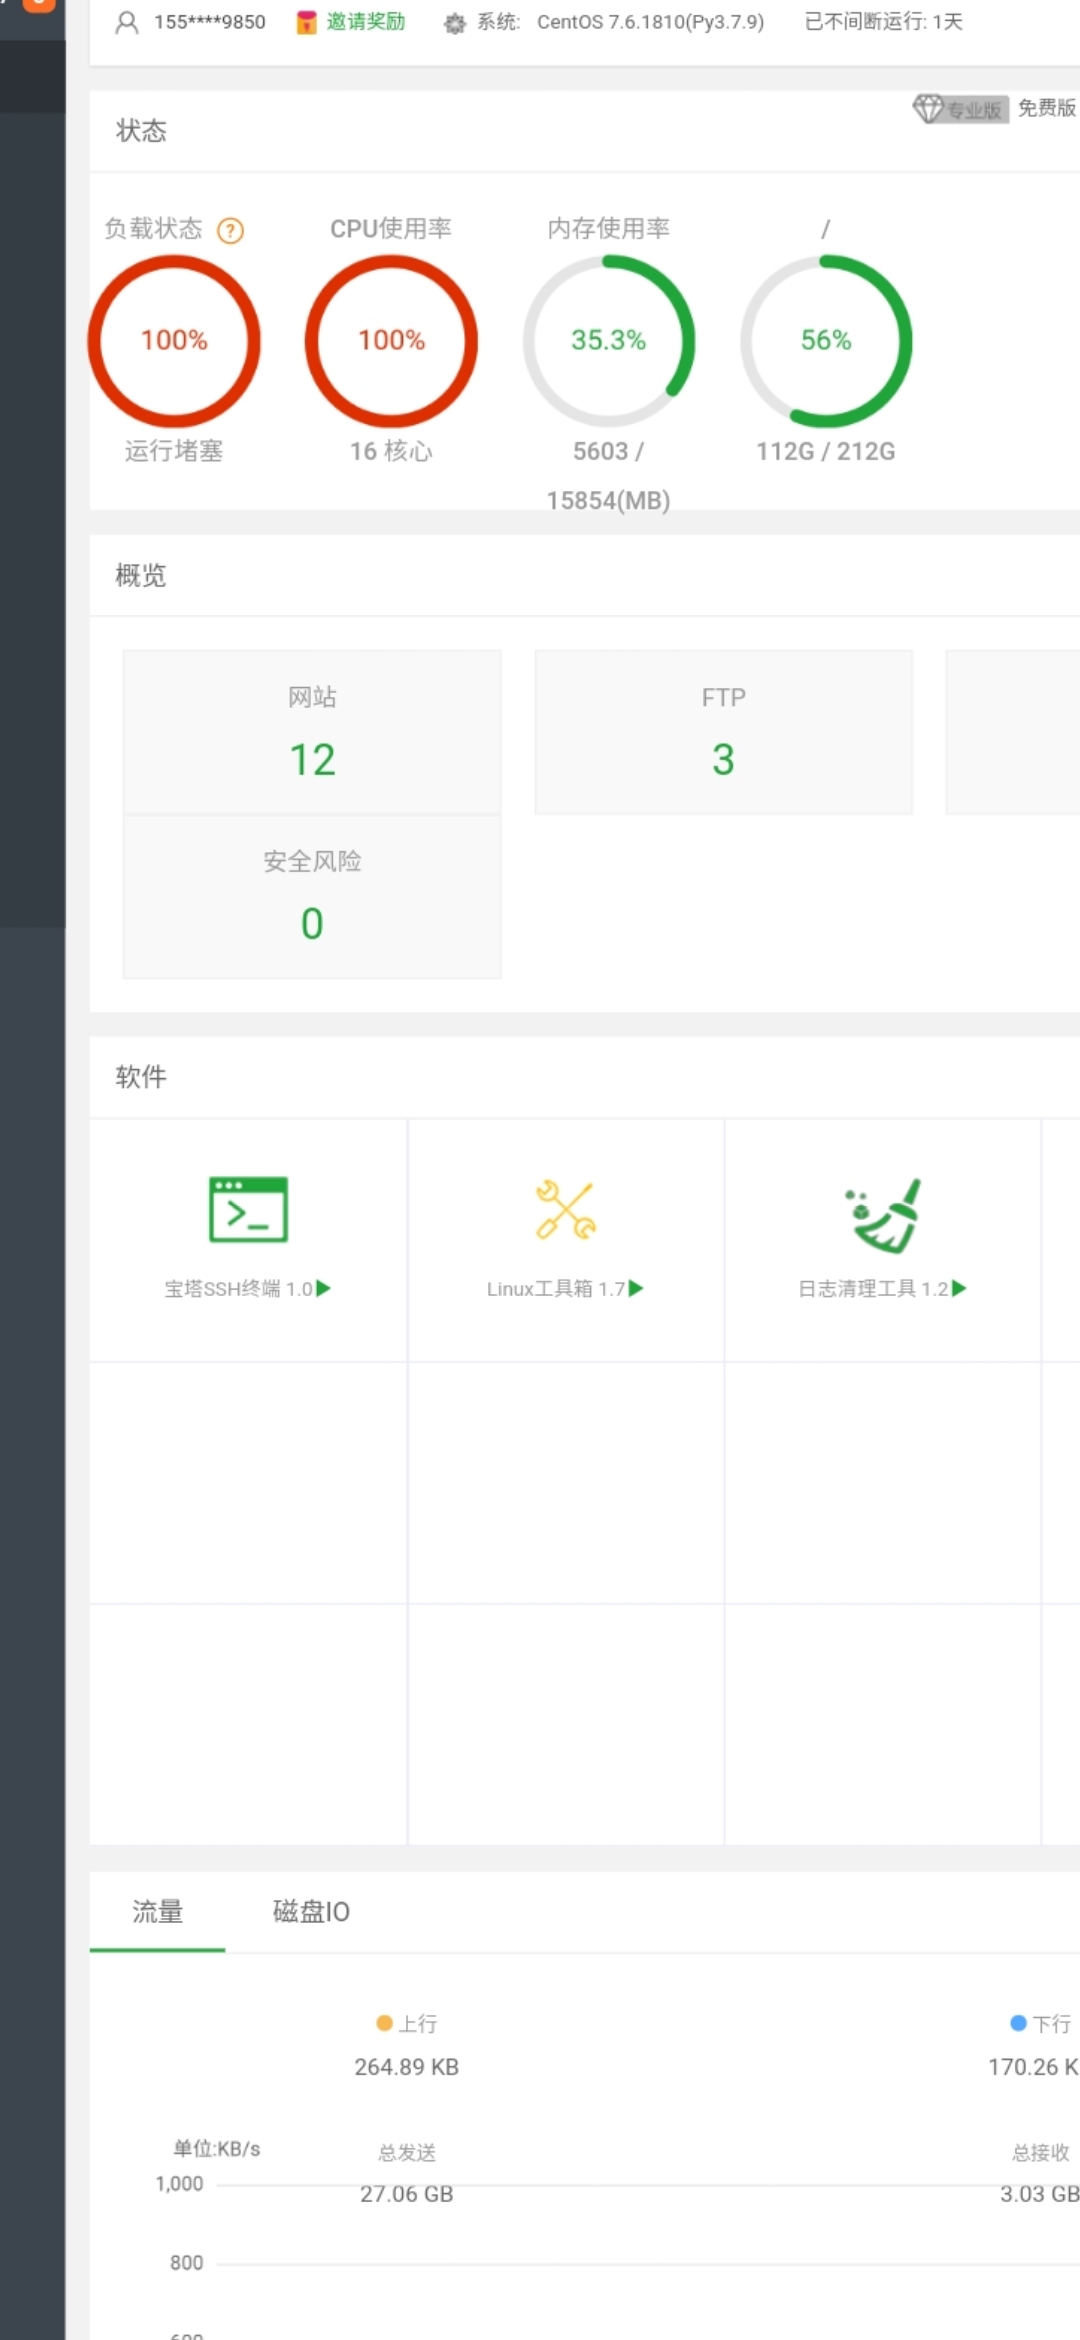The height and width of the screenshot is (2340, 1080).
Task: Toggle the 上行 orange legend marker
Action: [x=384, y=2023]
